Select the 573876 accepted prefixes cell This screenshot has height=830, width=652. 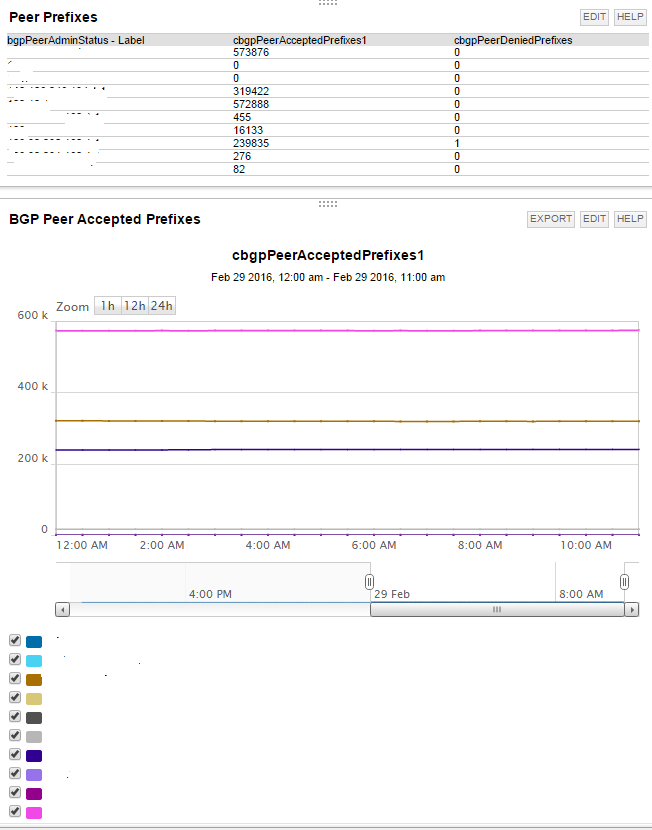pos(251,52)
